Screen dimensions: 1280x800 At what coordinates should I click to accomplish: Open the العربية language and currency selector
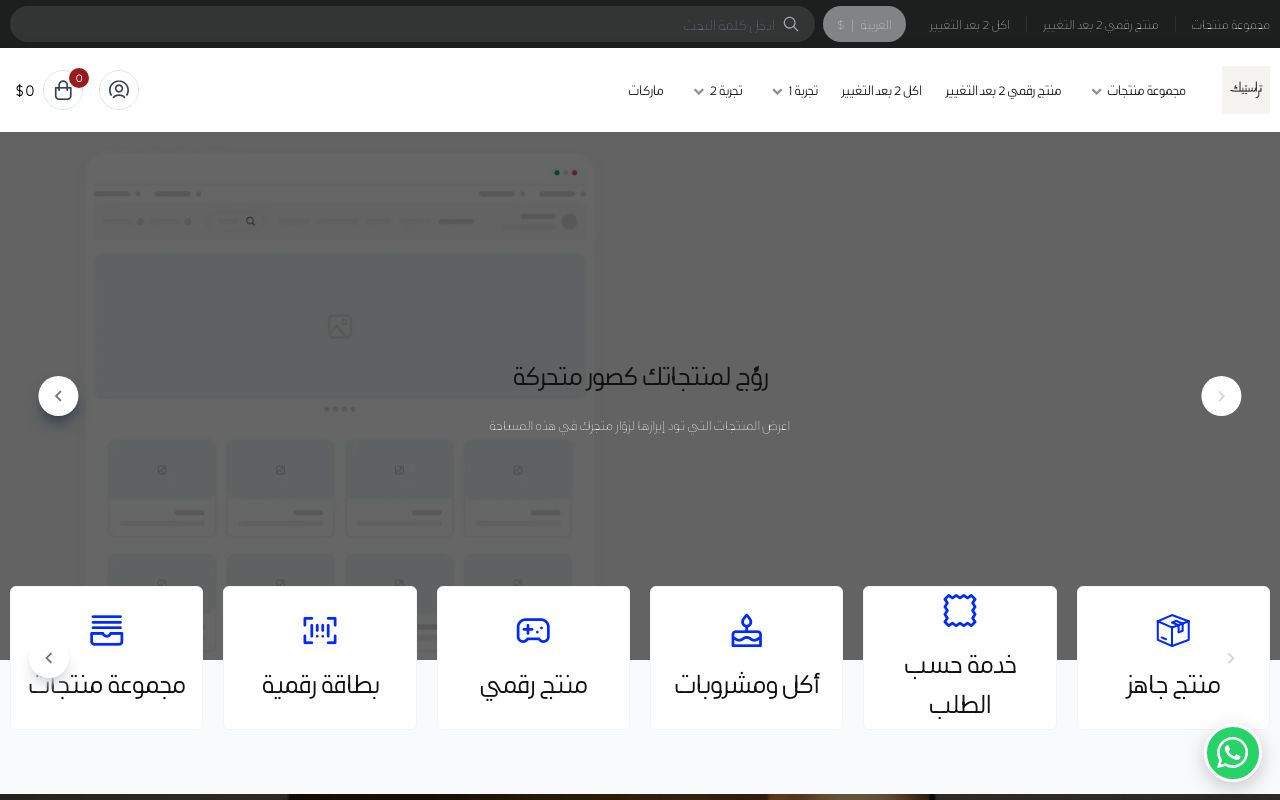(864, 24)
